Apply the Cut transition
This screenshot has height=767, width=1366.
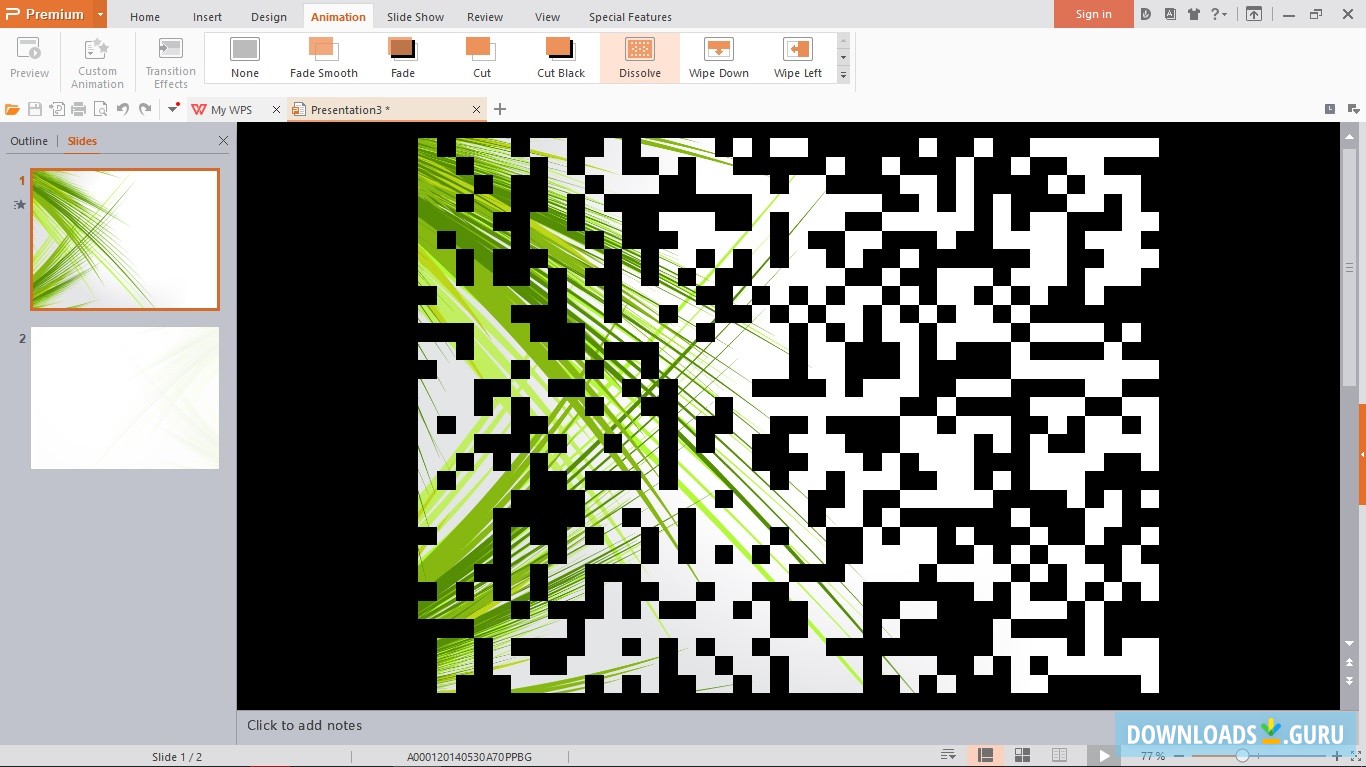pyautogui.click(x=482, y=58)
